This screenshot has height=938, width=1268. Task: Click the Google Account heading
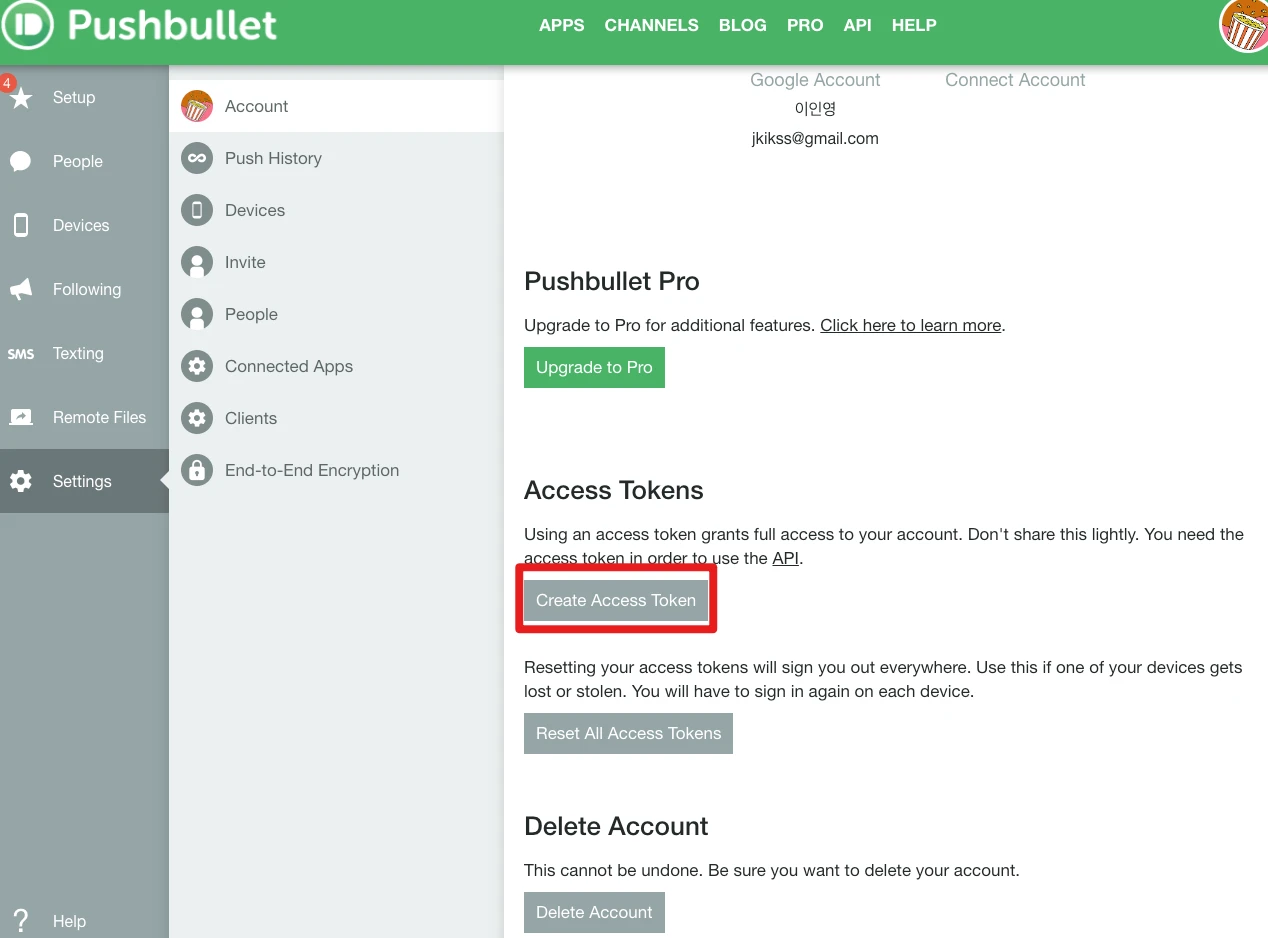tap(815, 80)
